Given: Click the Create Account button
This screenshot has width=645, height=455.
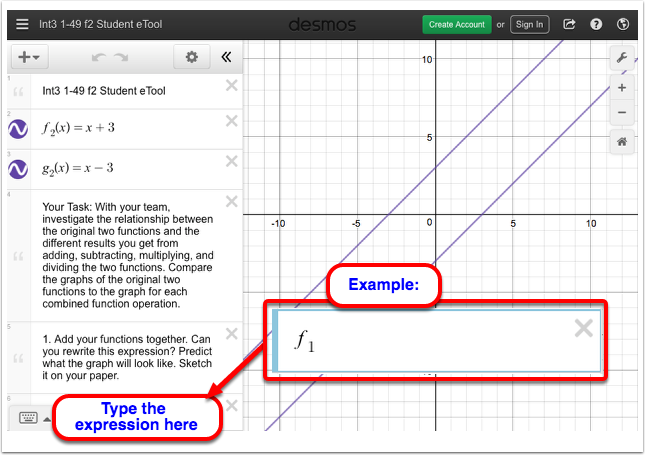Looking at the screenshot, I should (x=457, y=25).
